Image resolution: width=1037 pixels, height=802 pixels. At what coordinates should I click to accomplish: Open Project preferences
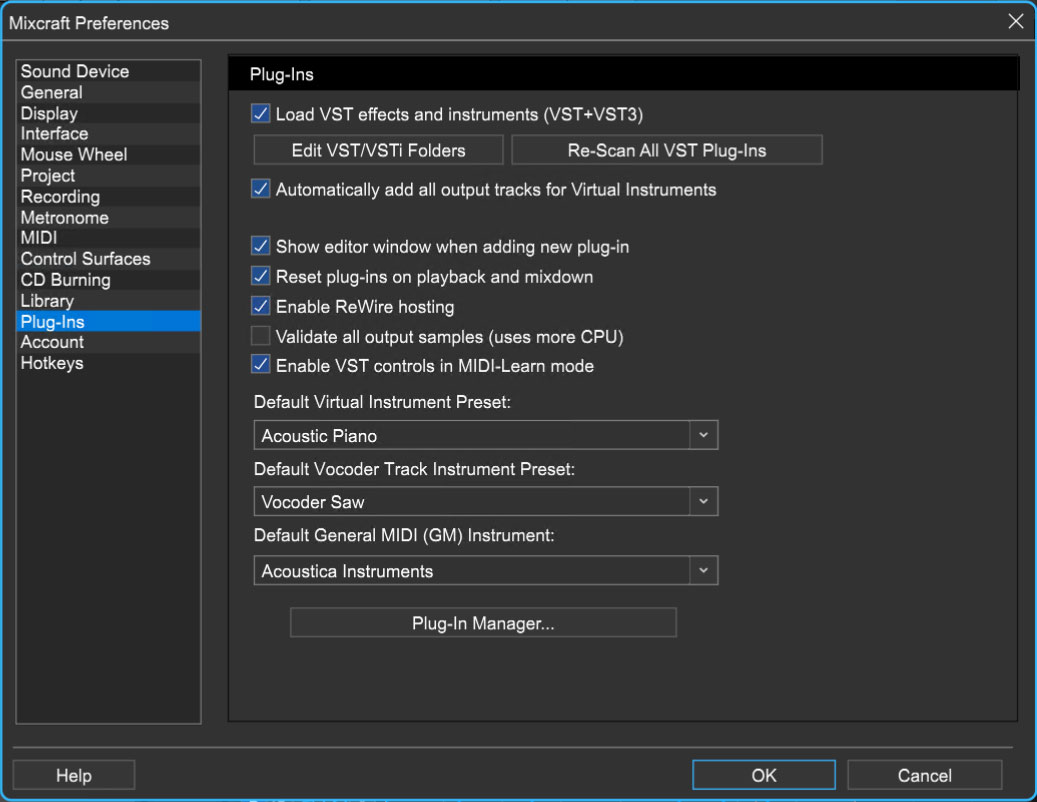[x=108, y=176]
